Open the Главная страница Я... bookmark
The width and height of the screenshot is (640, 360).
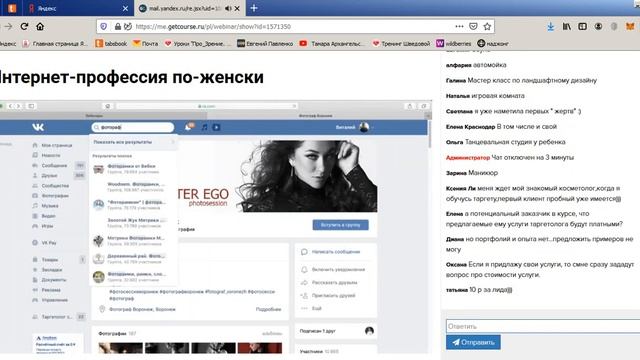pyautogui.click(x=55, y=43)
